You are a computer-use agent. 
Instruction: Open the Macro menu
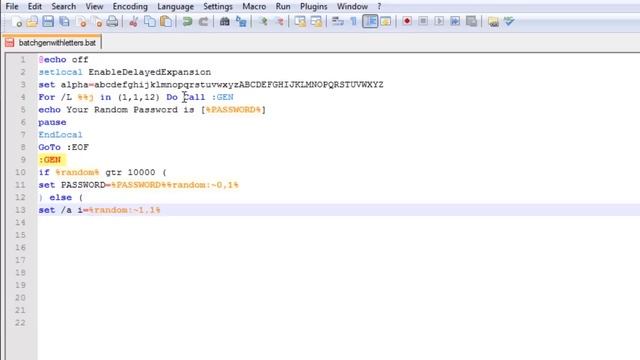254,7
